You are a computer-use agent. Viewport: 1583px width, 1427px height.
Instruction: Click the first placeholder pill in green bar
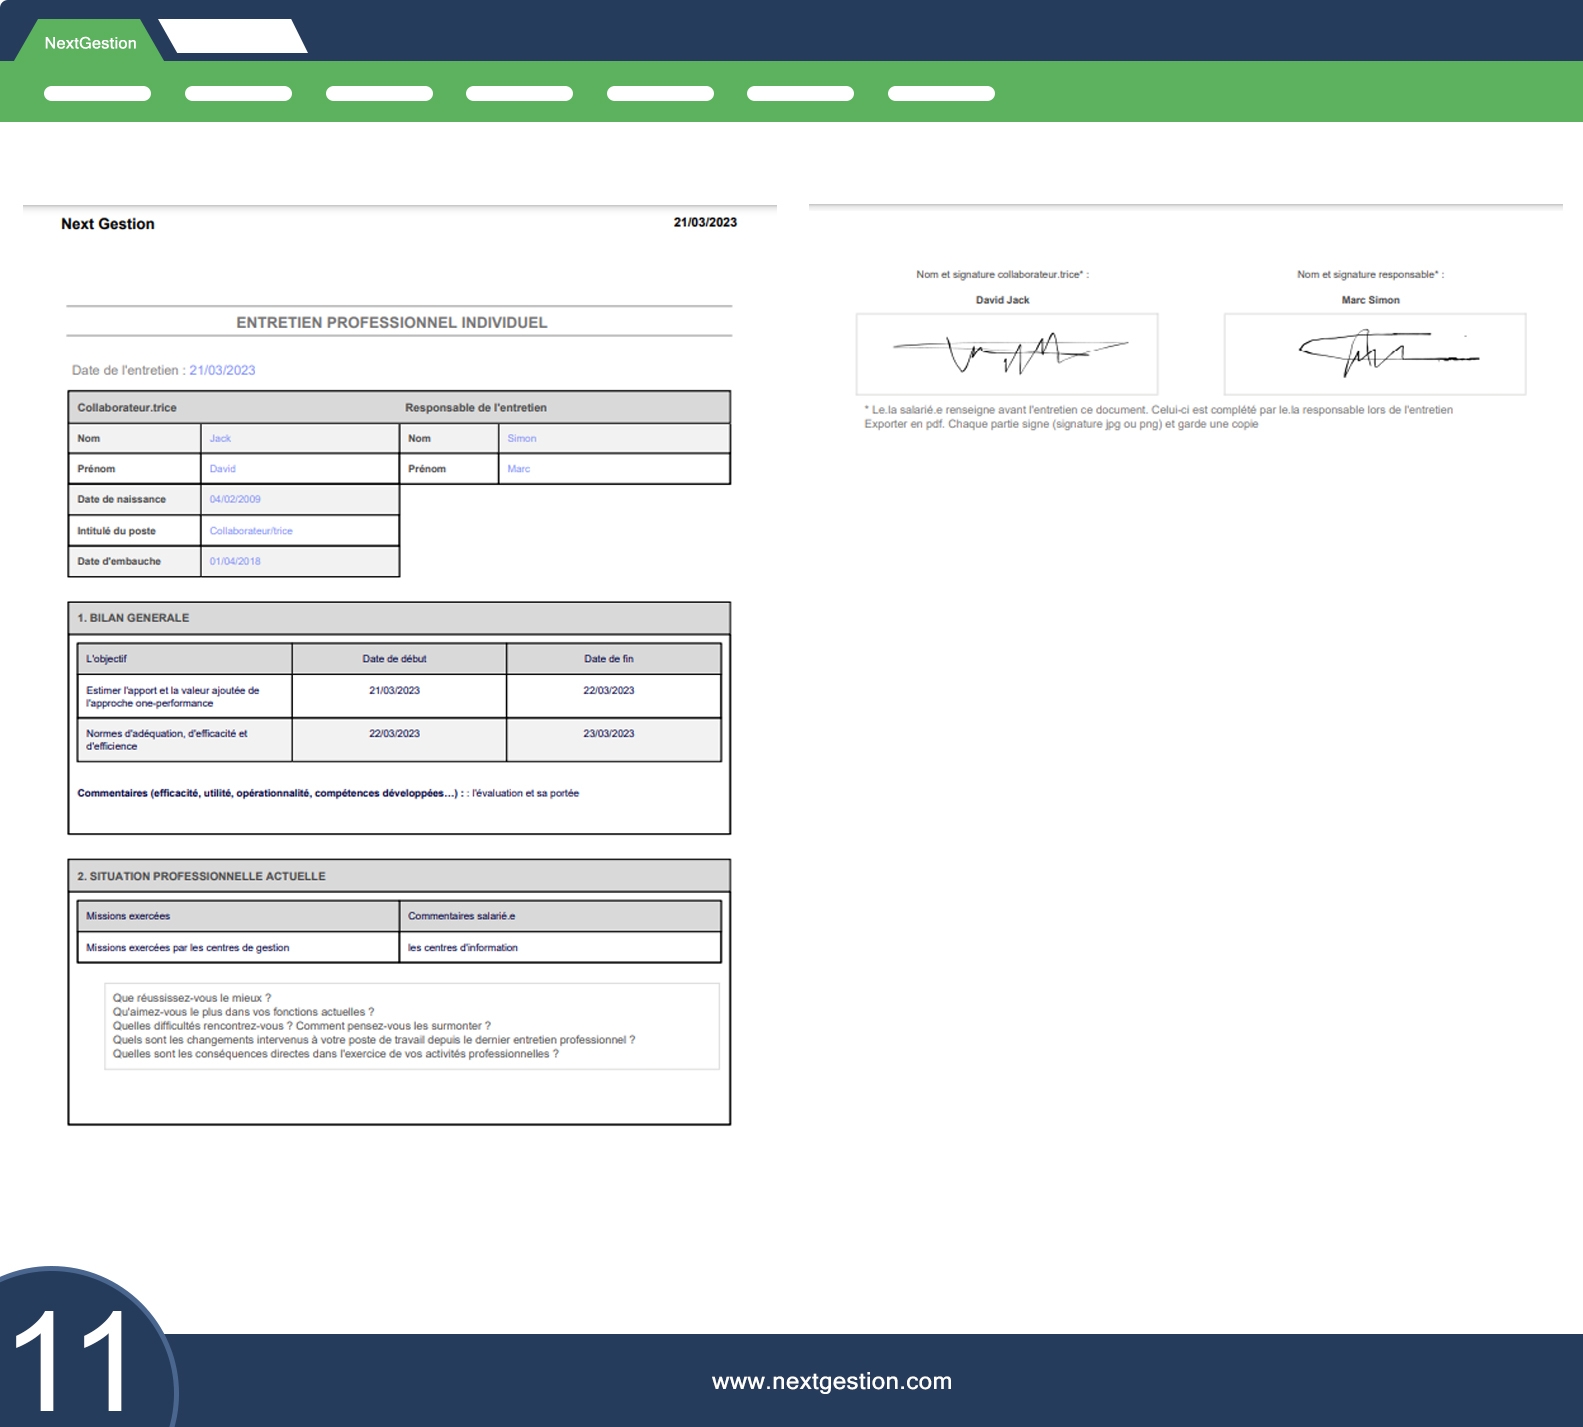coord(97,94)
